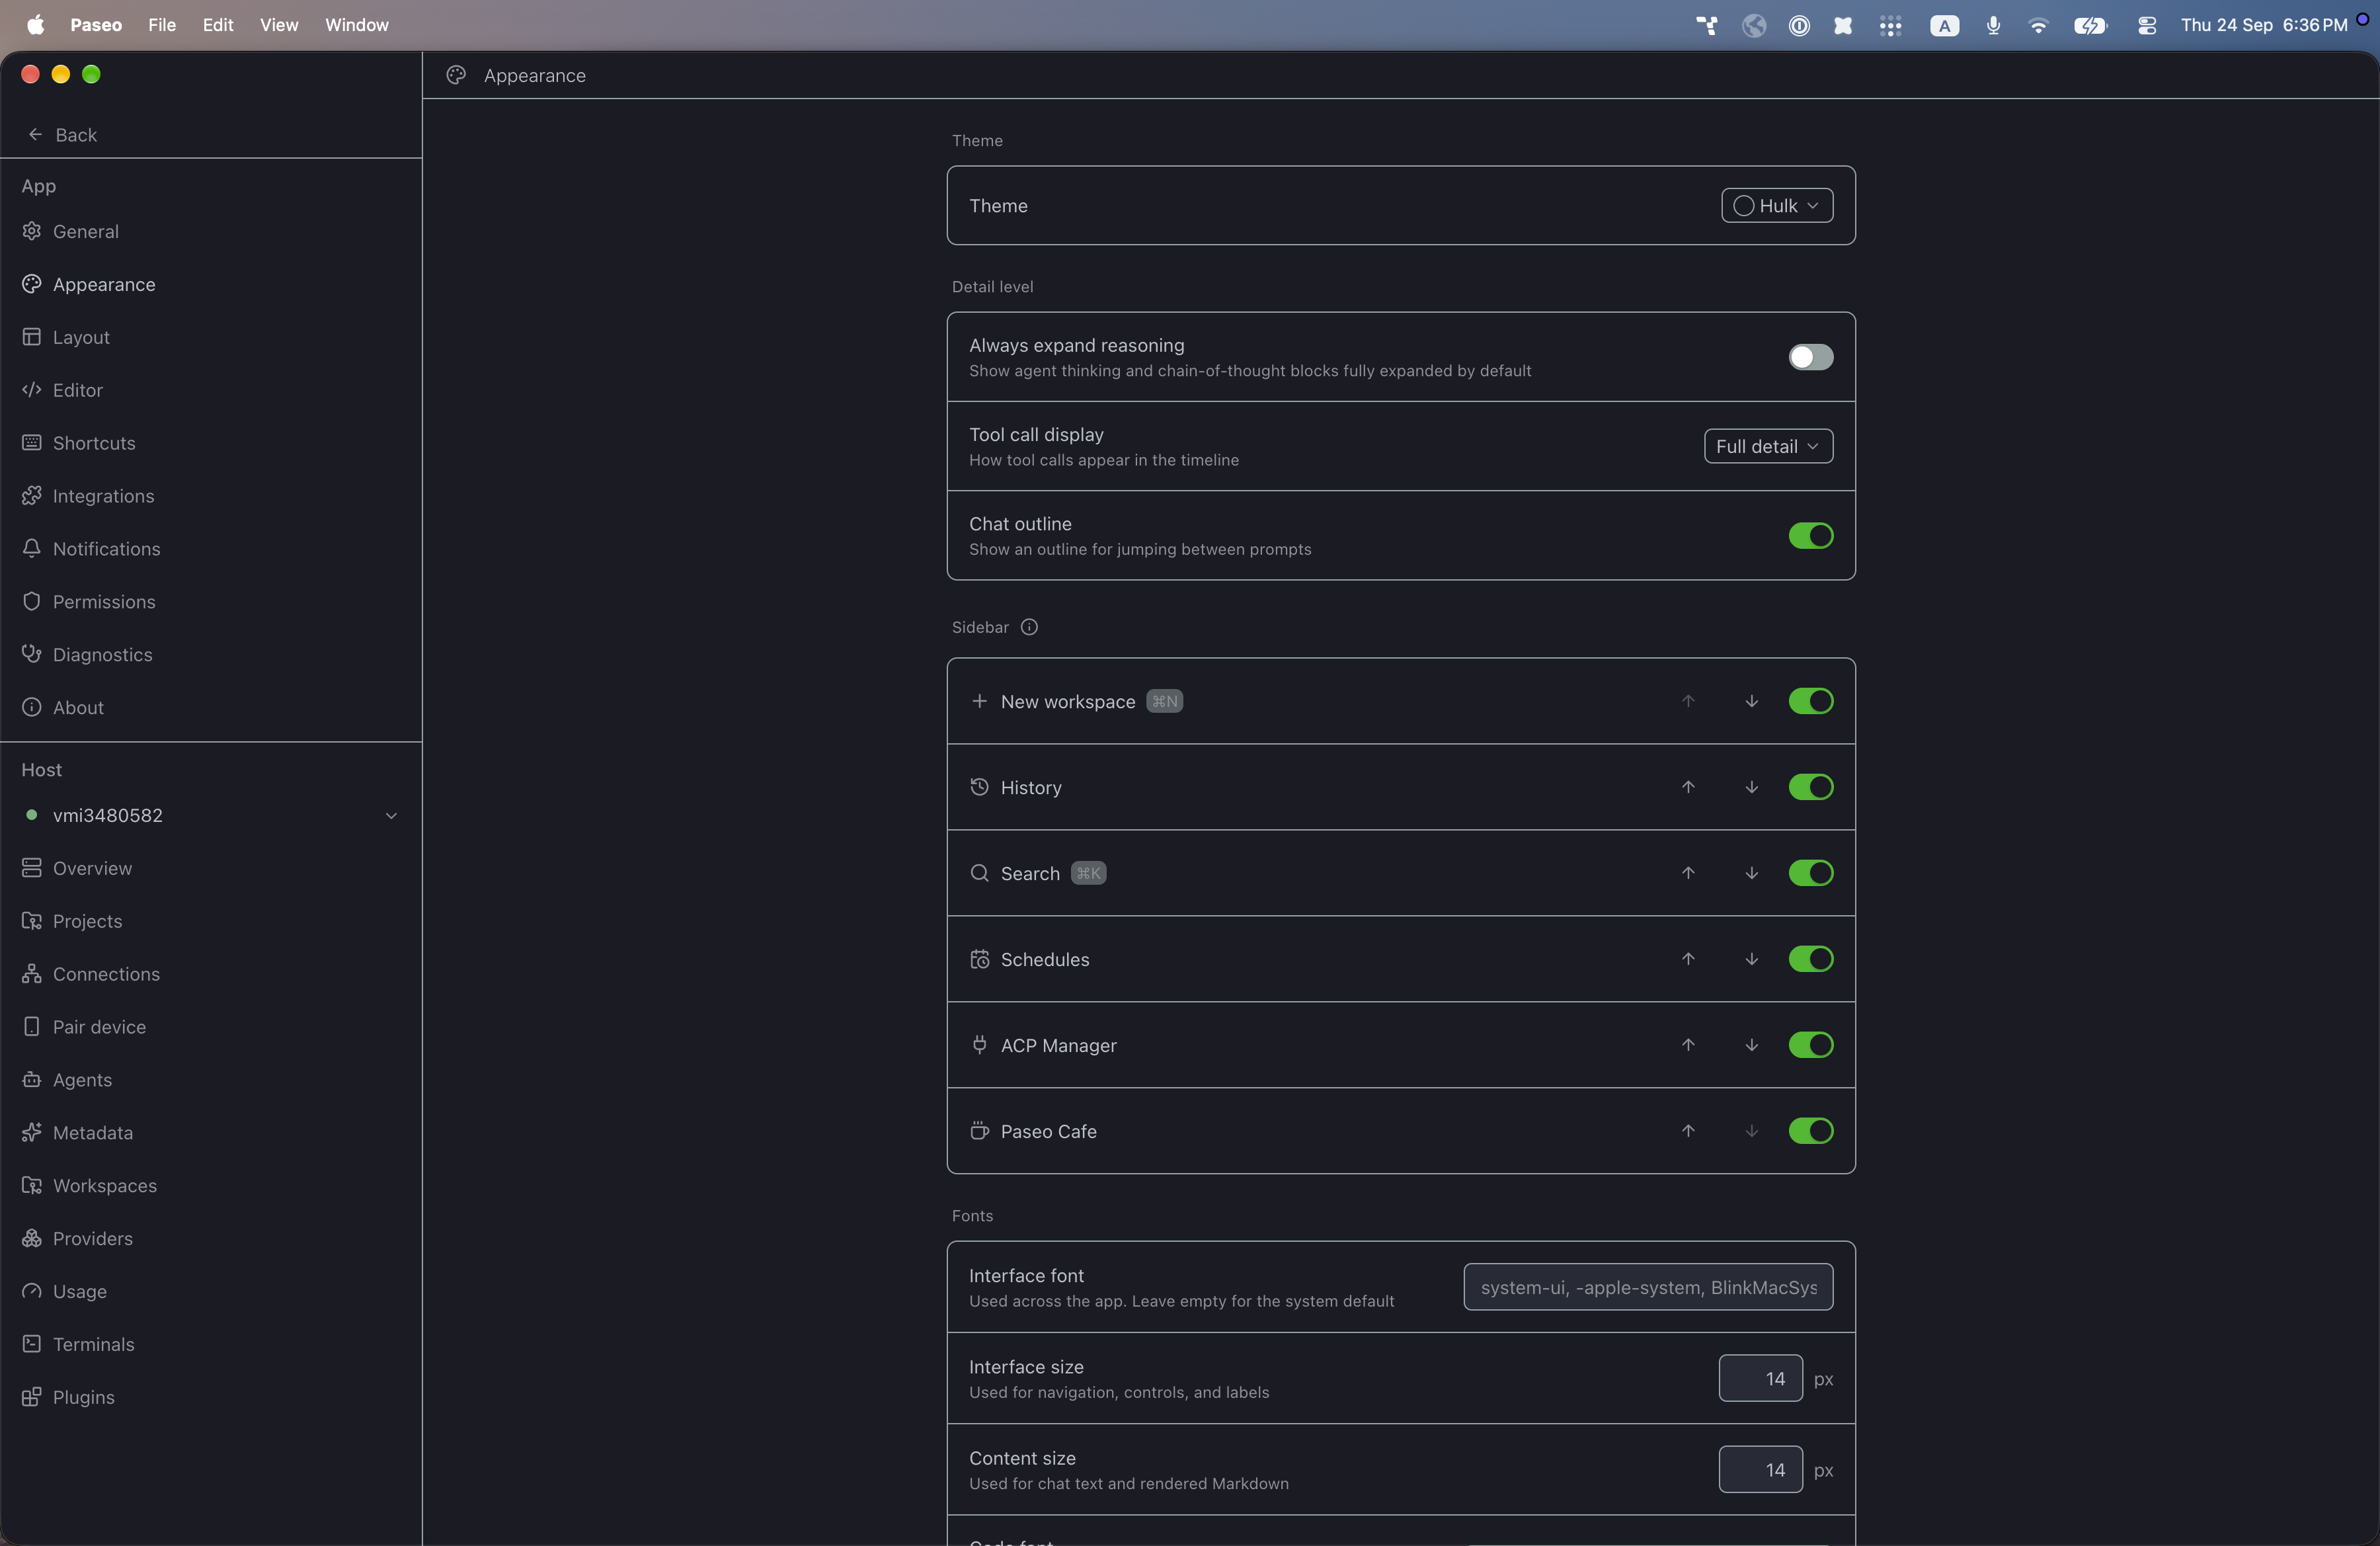Screen dimensions: 2380x1546
Task: Move Schedules up in sidebar order
Action: coord(1688,959)
